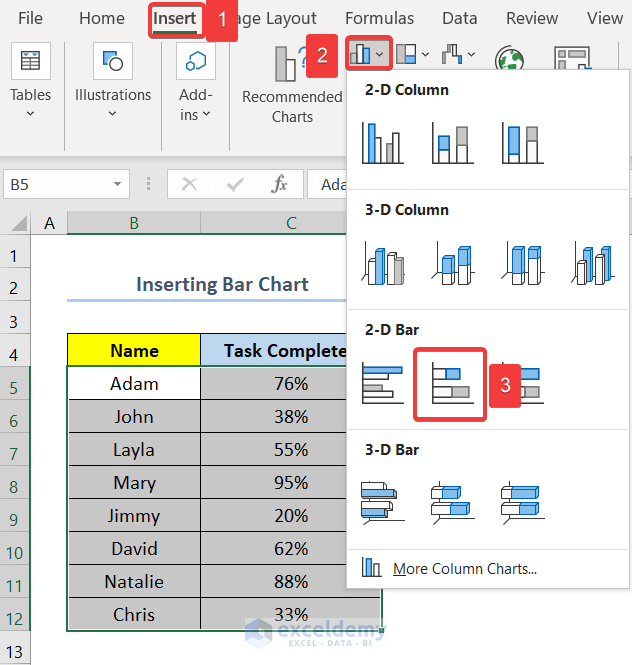Click the Adam cell
632x665 pixels.
pyautogui.click(x=134, y=383)
